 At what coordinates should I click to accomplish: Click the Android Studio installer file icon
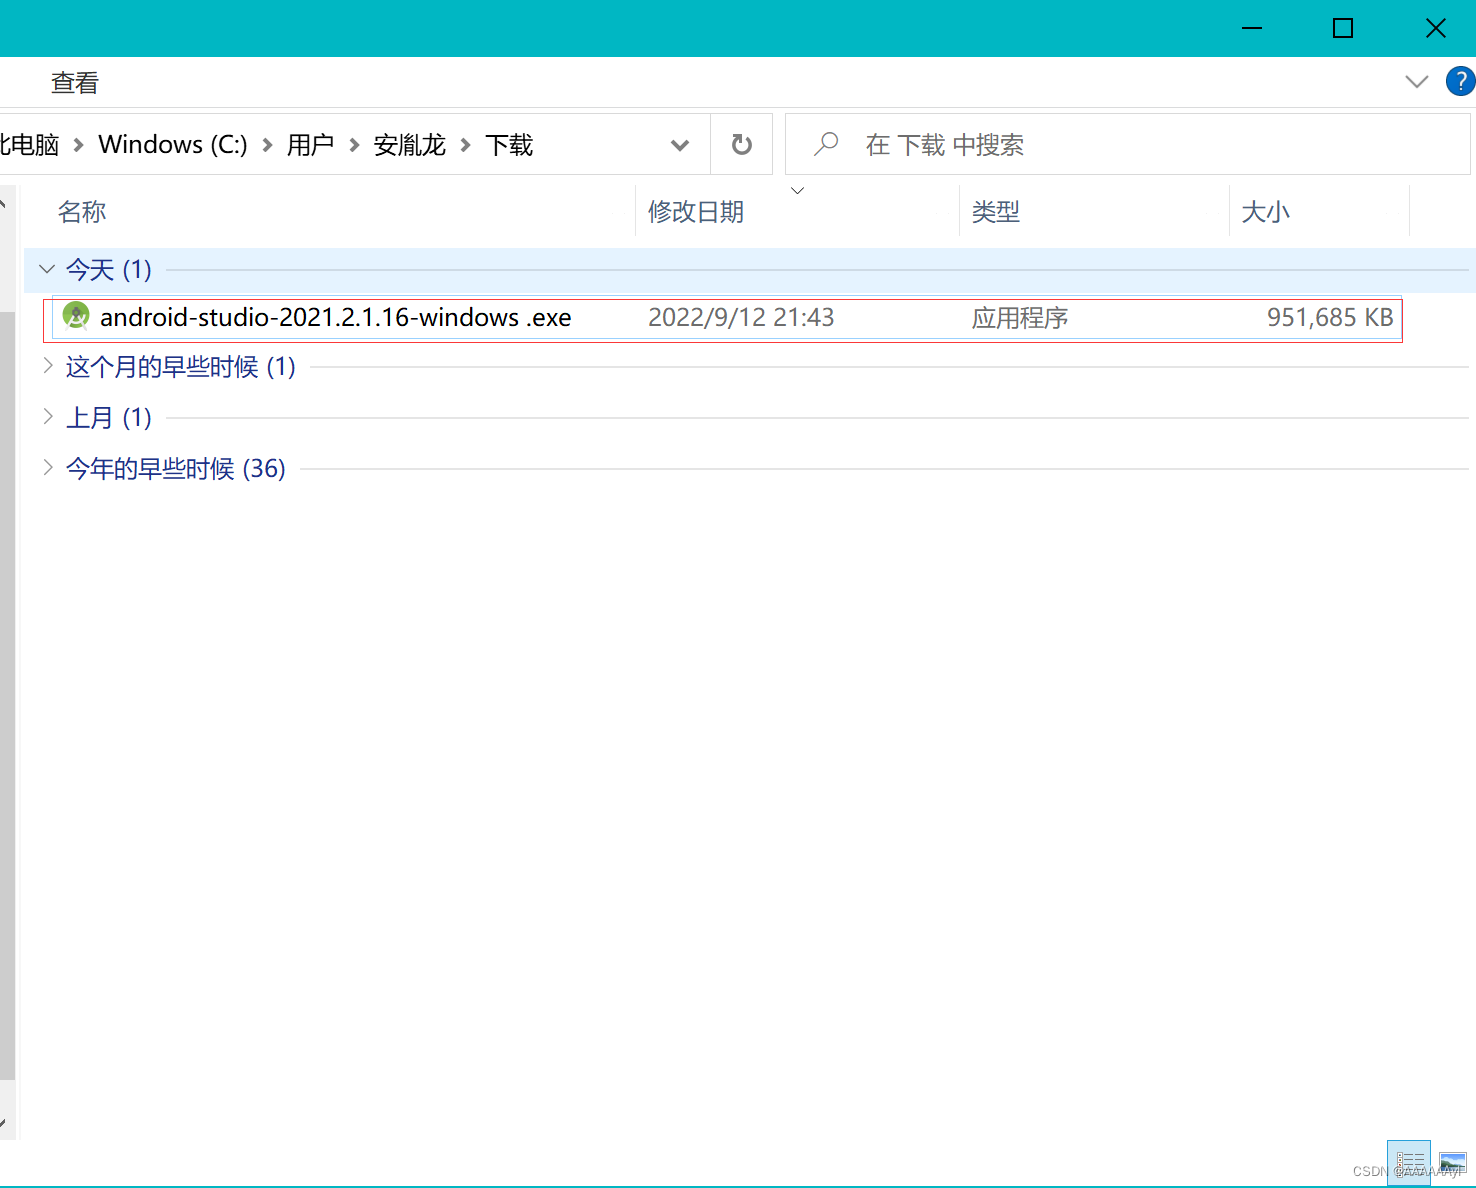click(76, 316)
